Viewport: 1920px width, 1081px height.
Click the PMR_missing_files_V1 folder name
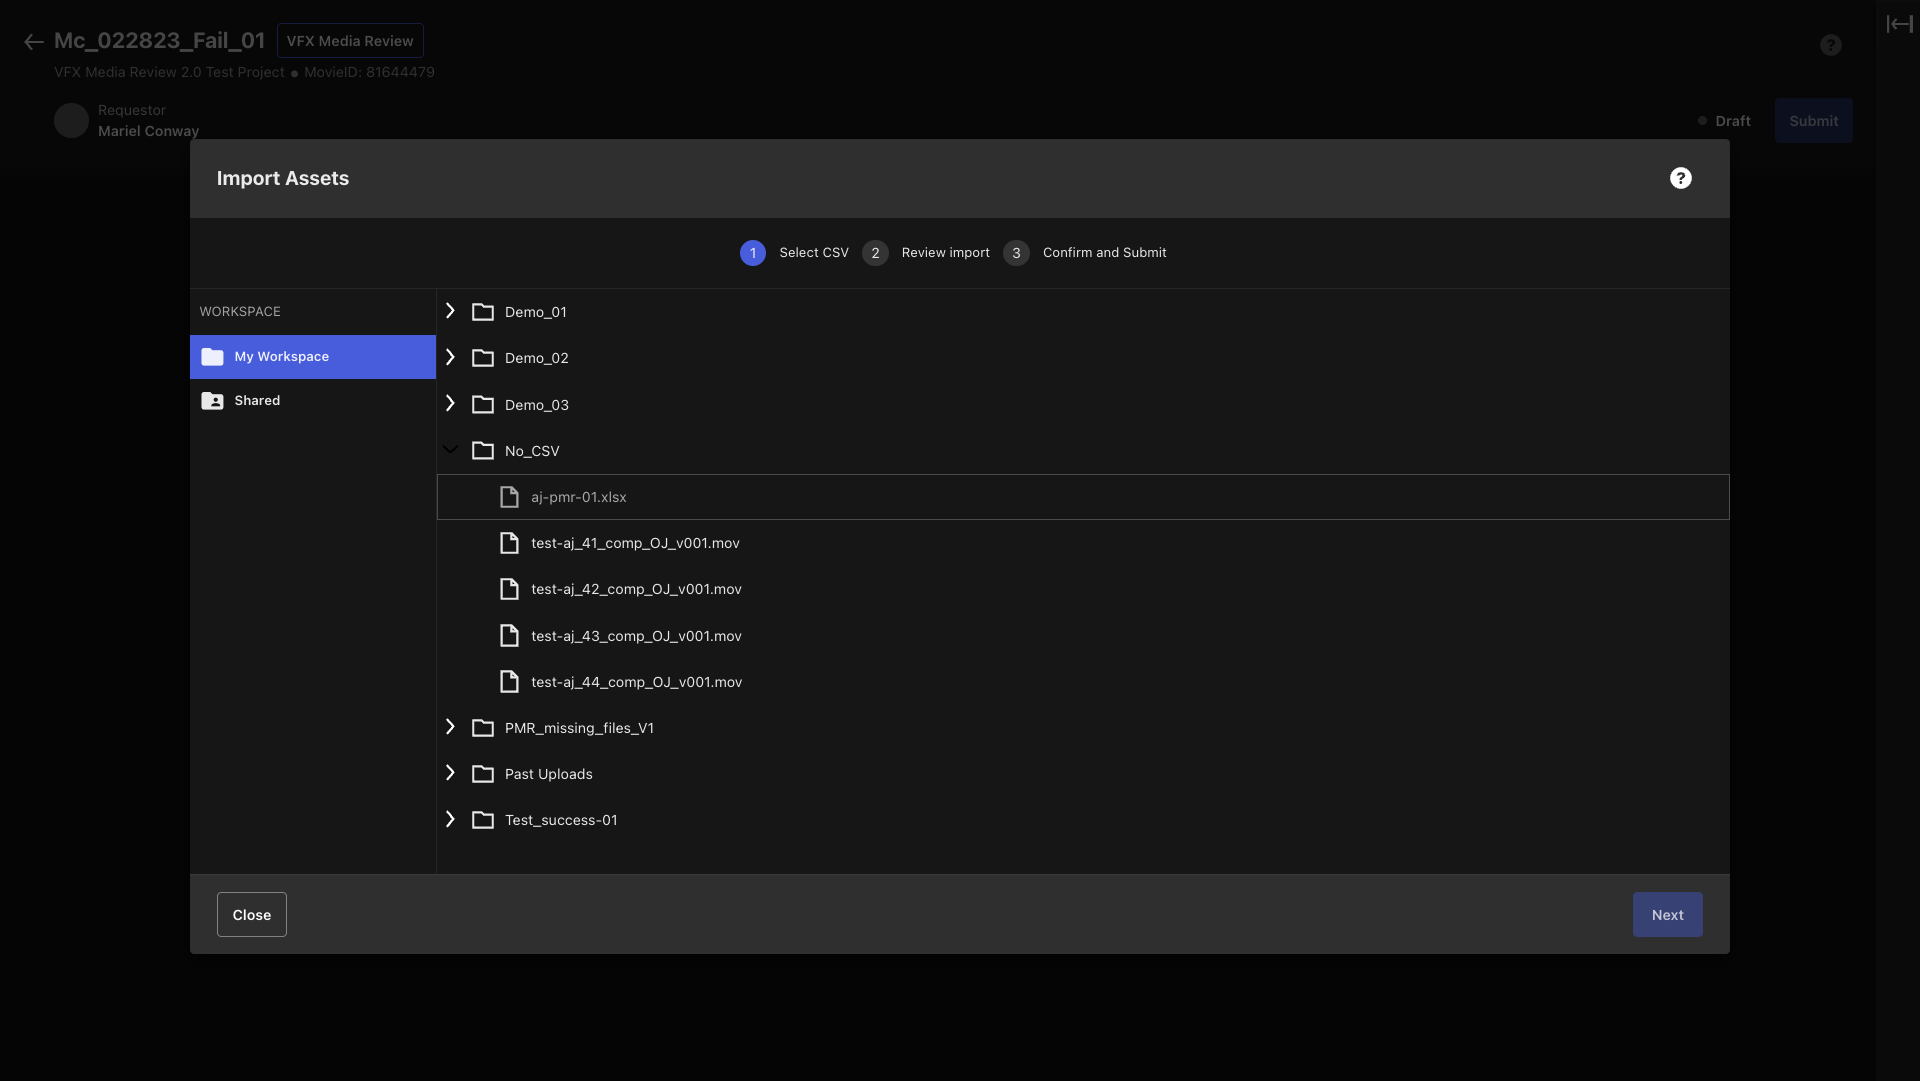point(579,728)
